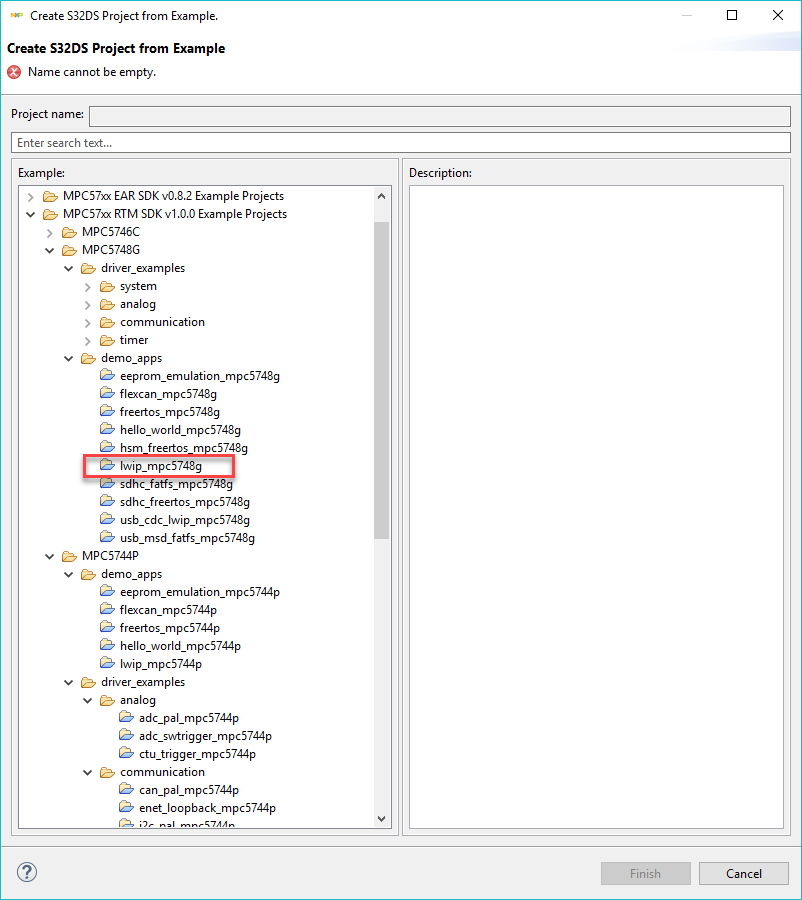
Task: Click the usb_cdc_lwip_mpc5748g folder icon
Action: [107, 518]
